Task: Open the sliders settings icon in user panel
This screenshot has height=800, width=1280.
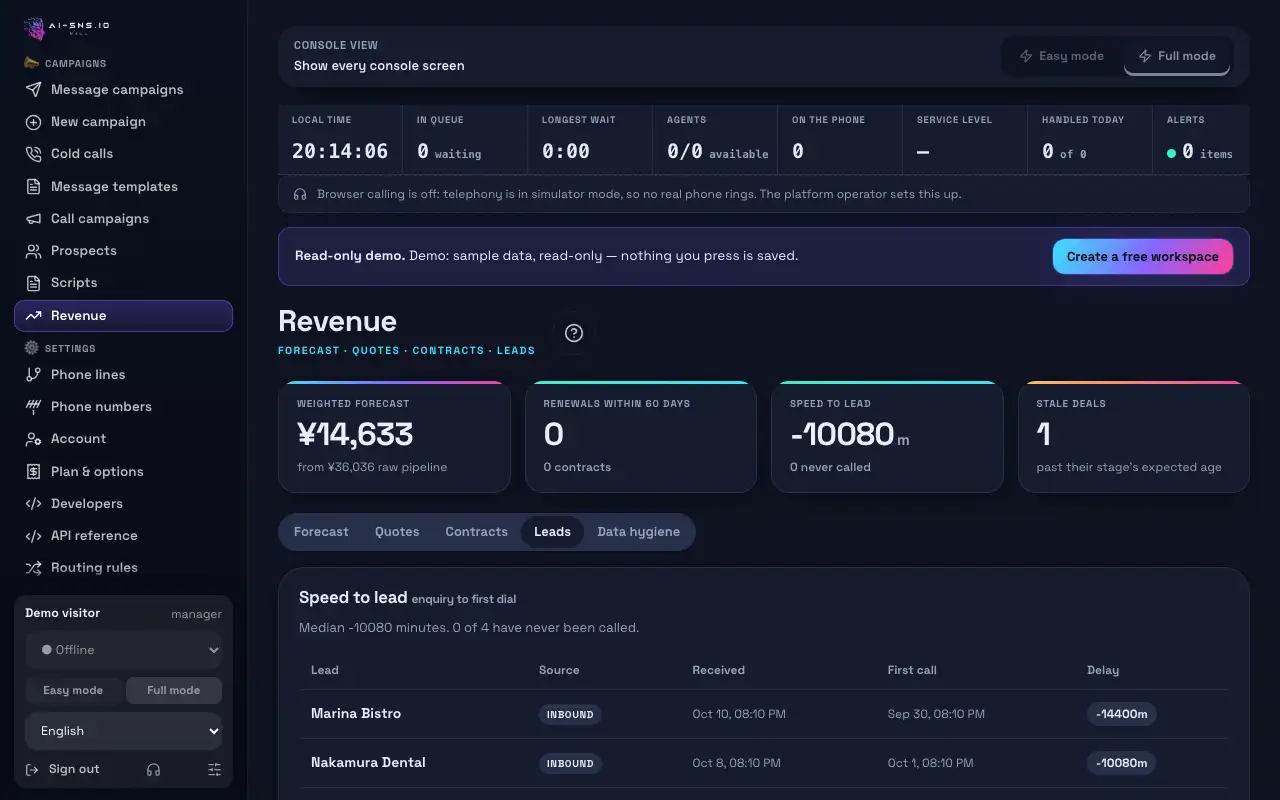Action: click(x=214, y=770)
